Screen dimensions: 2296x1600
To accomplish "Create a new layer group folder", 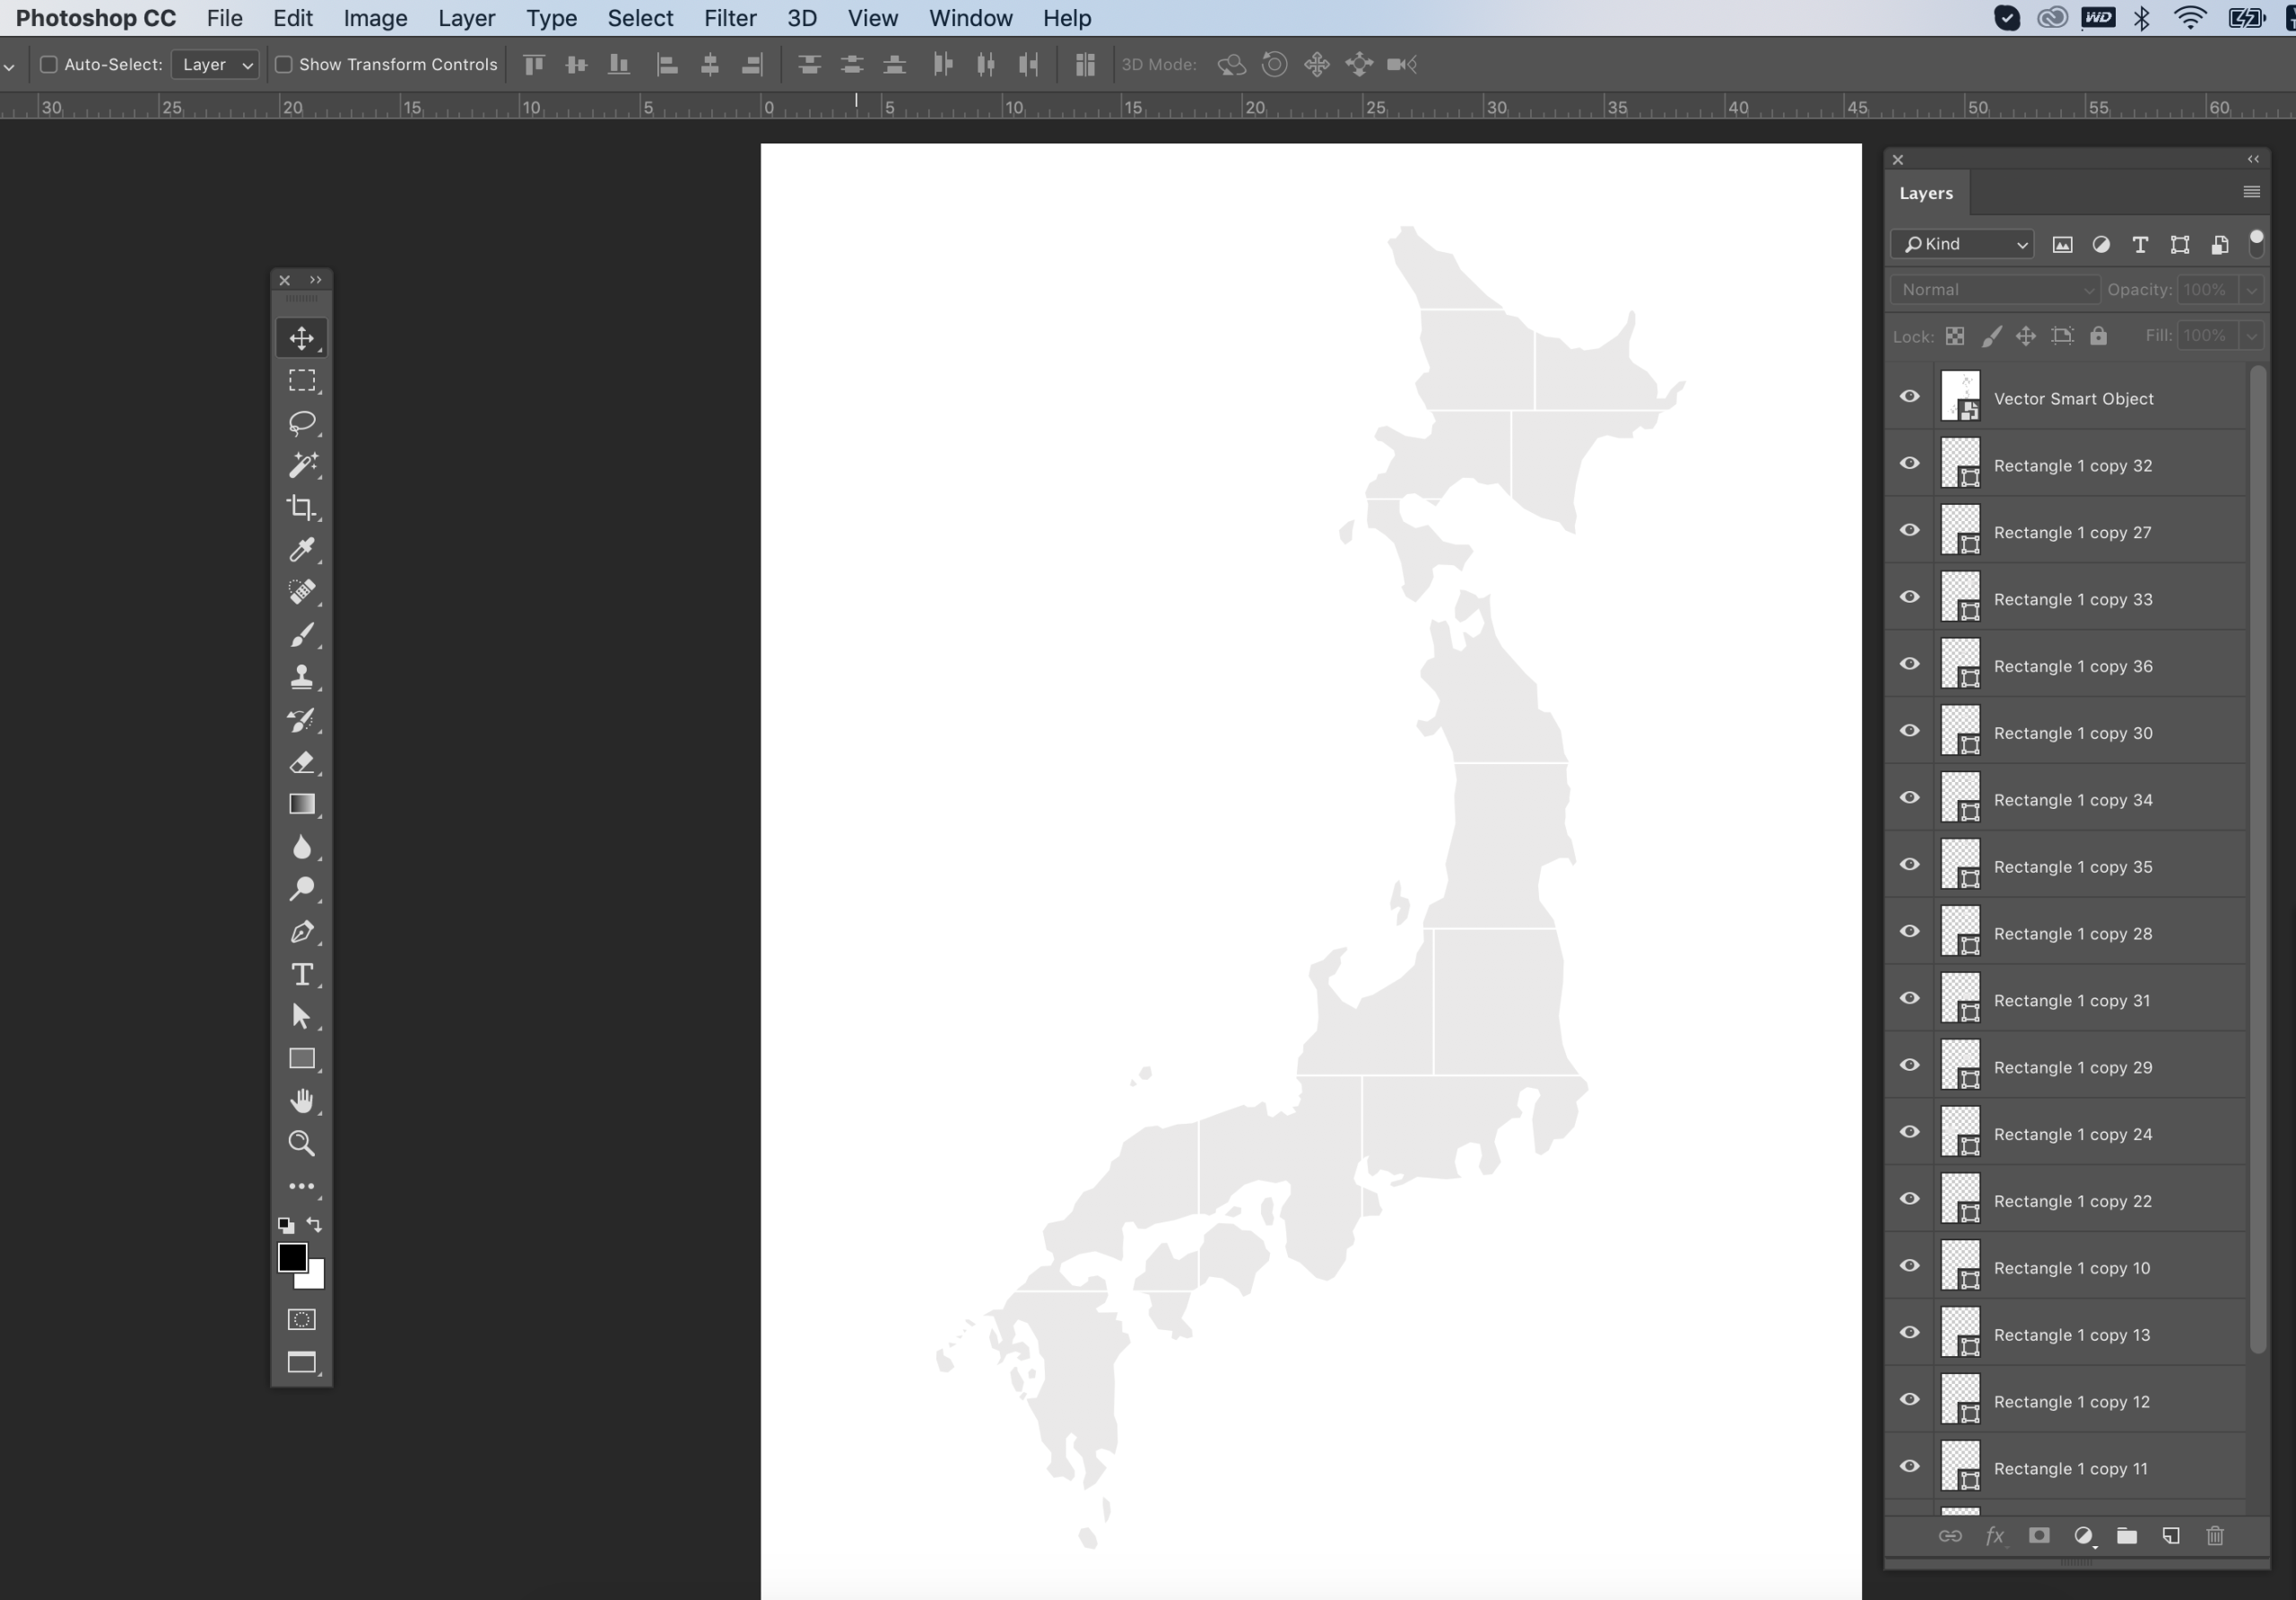I will tap(2127, 1536).
